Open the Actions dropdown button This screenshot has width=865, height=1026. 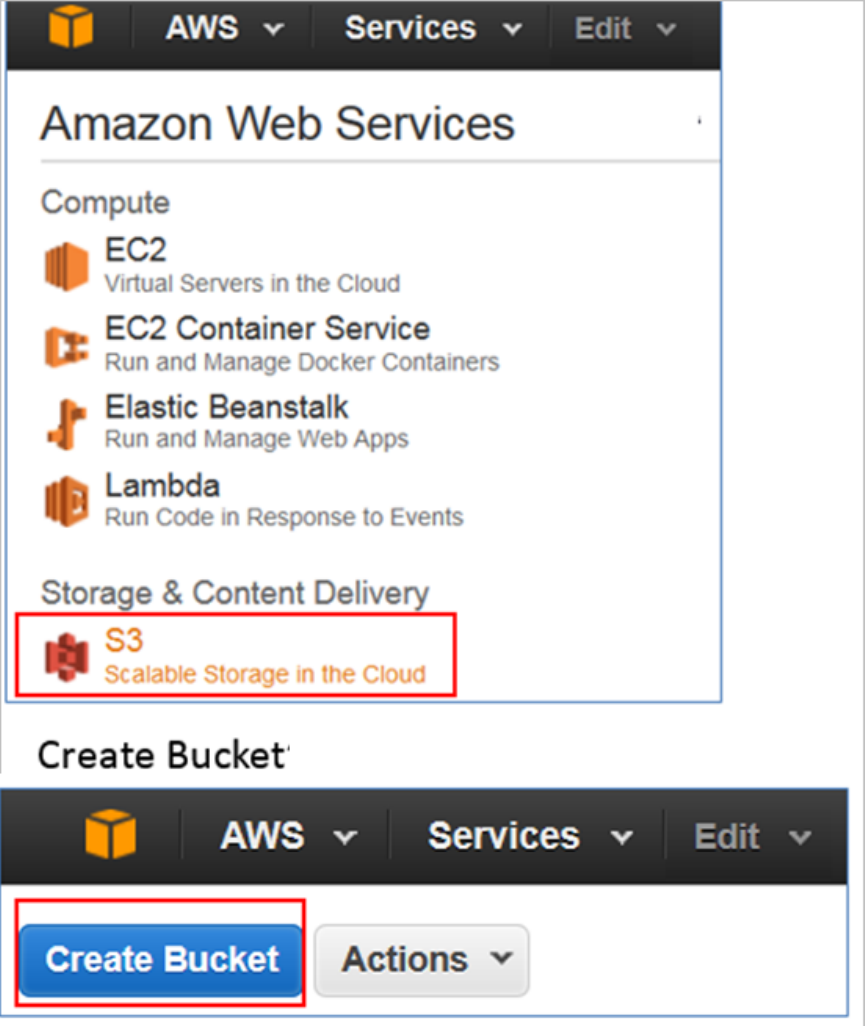pyautogui.click(x=421, y=960)
